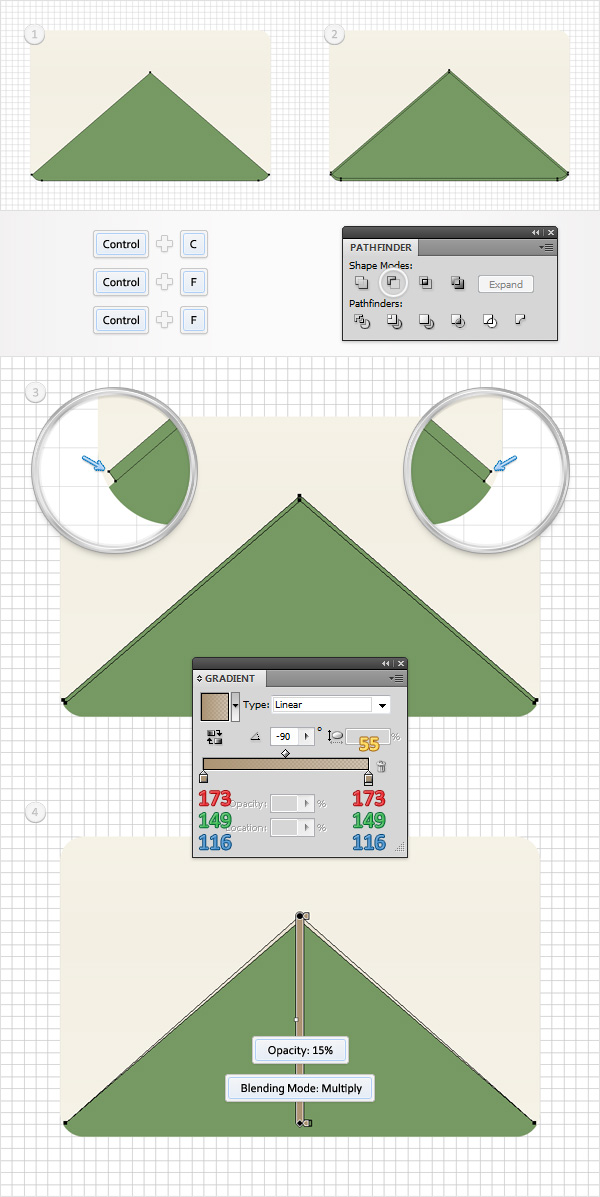
Task: Close the Pathfinder panel
Action: tap(551, 232)
